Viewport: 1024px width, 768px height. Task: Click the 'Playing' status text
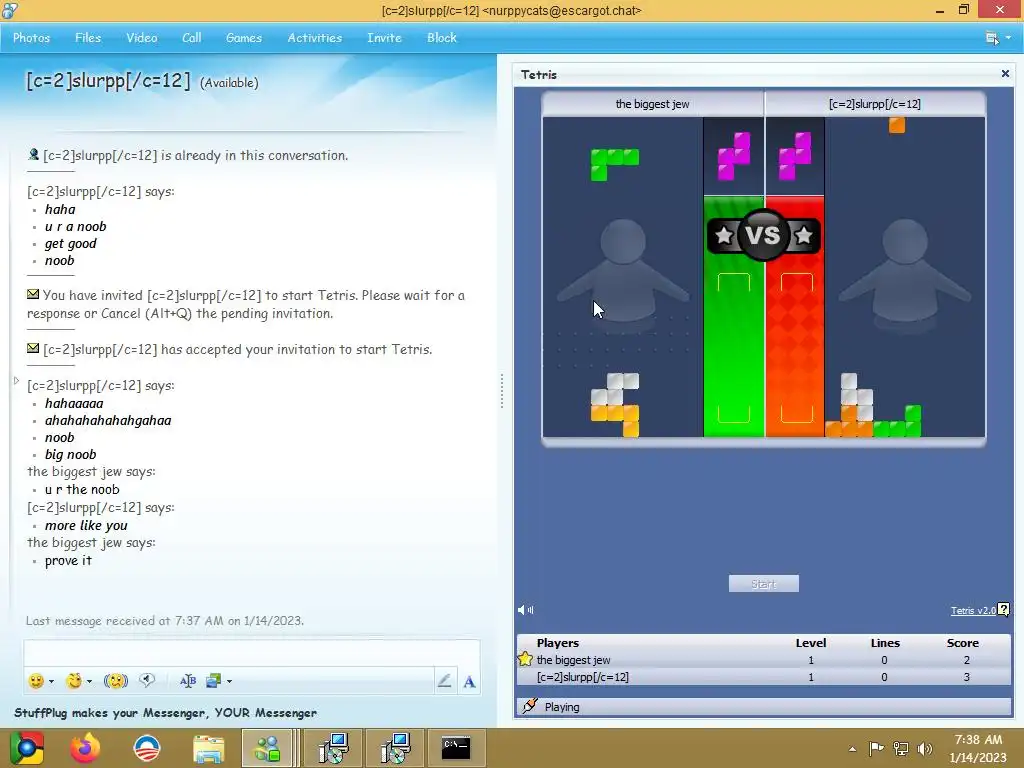point(562,707)
